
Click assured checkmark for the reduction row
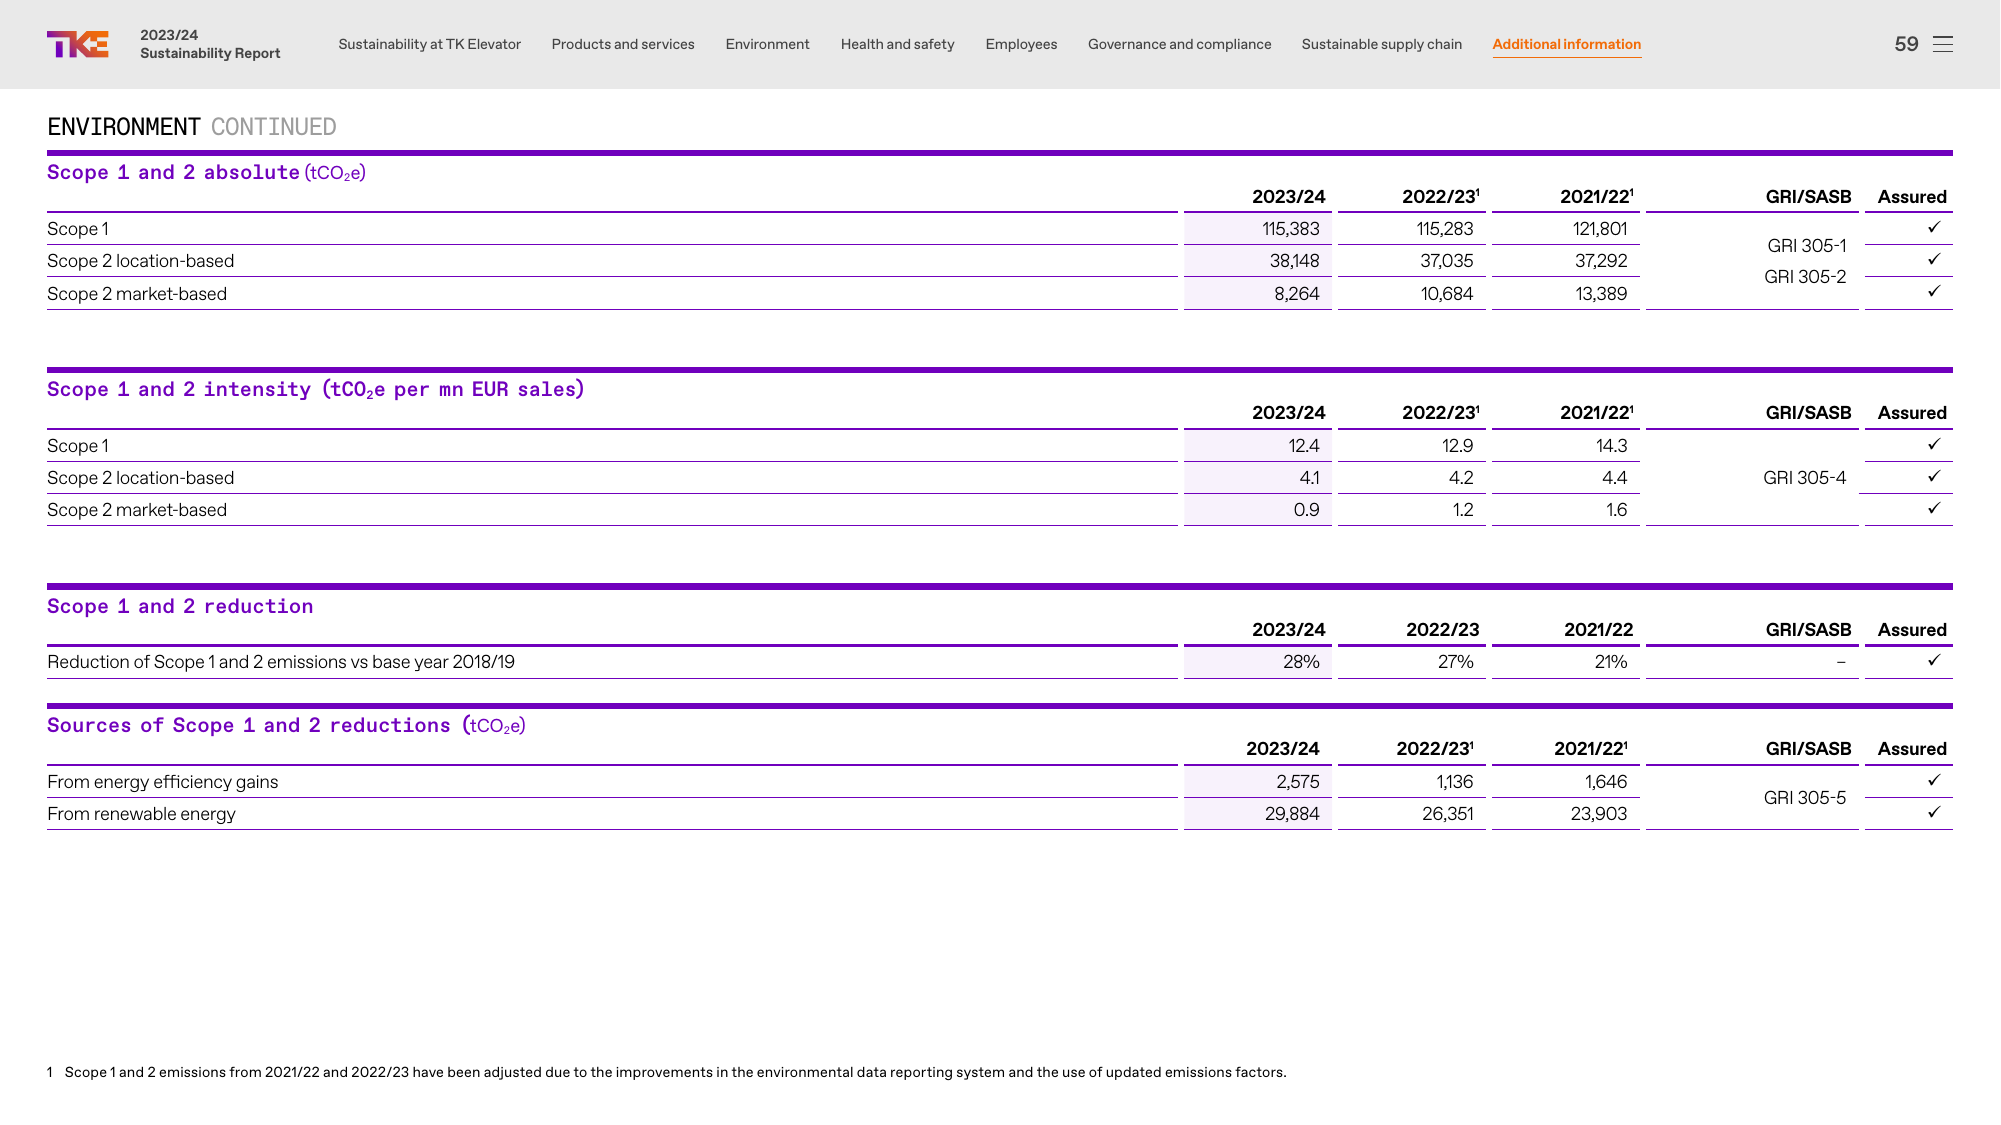1933,661
